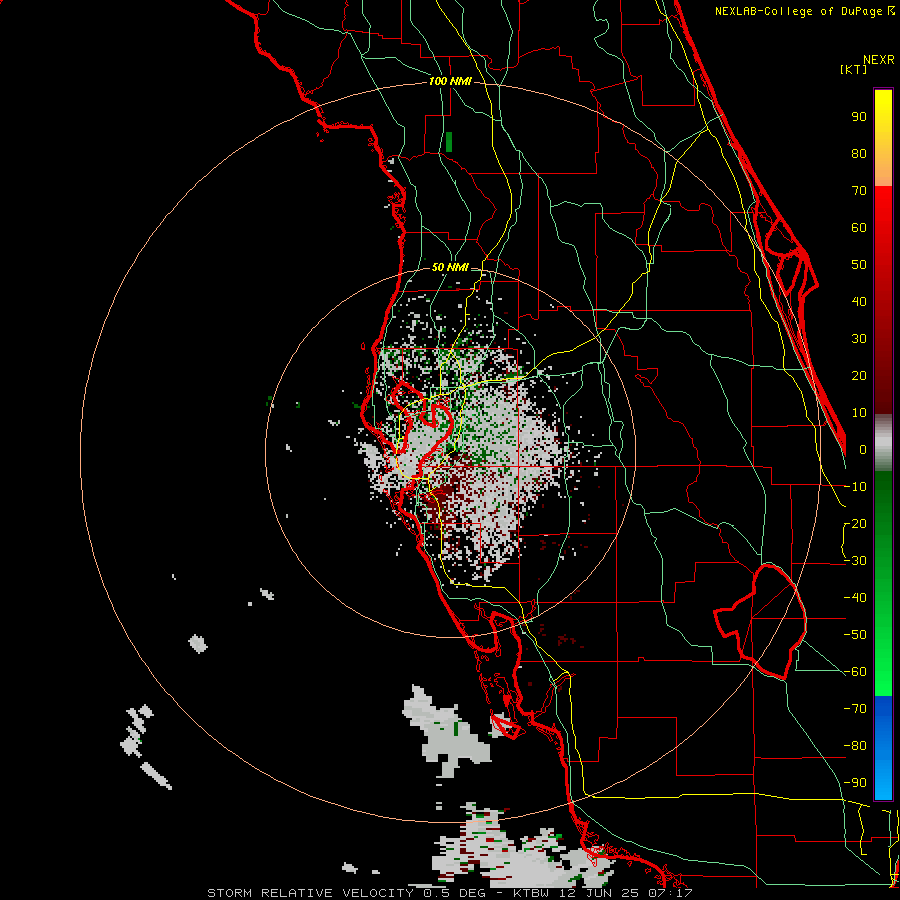Screen dimensions: 900x900
Task: Click the 80 knot label on the scale
Action: click(x=859, y=154)
